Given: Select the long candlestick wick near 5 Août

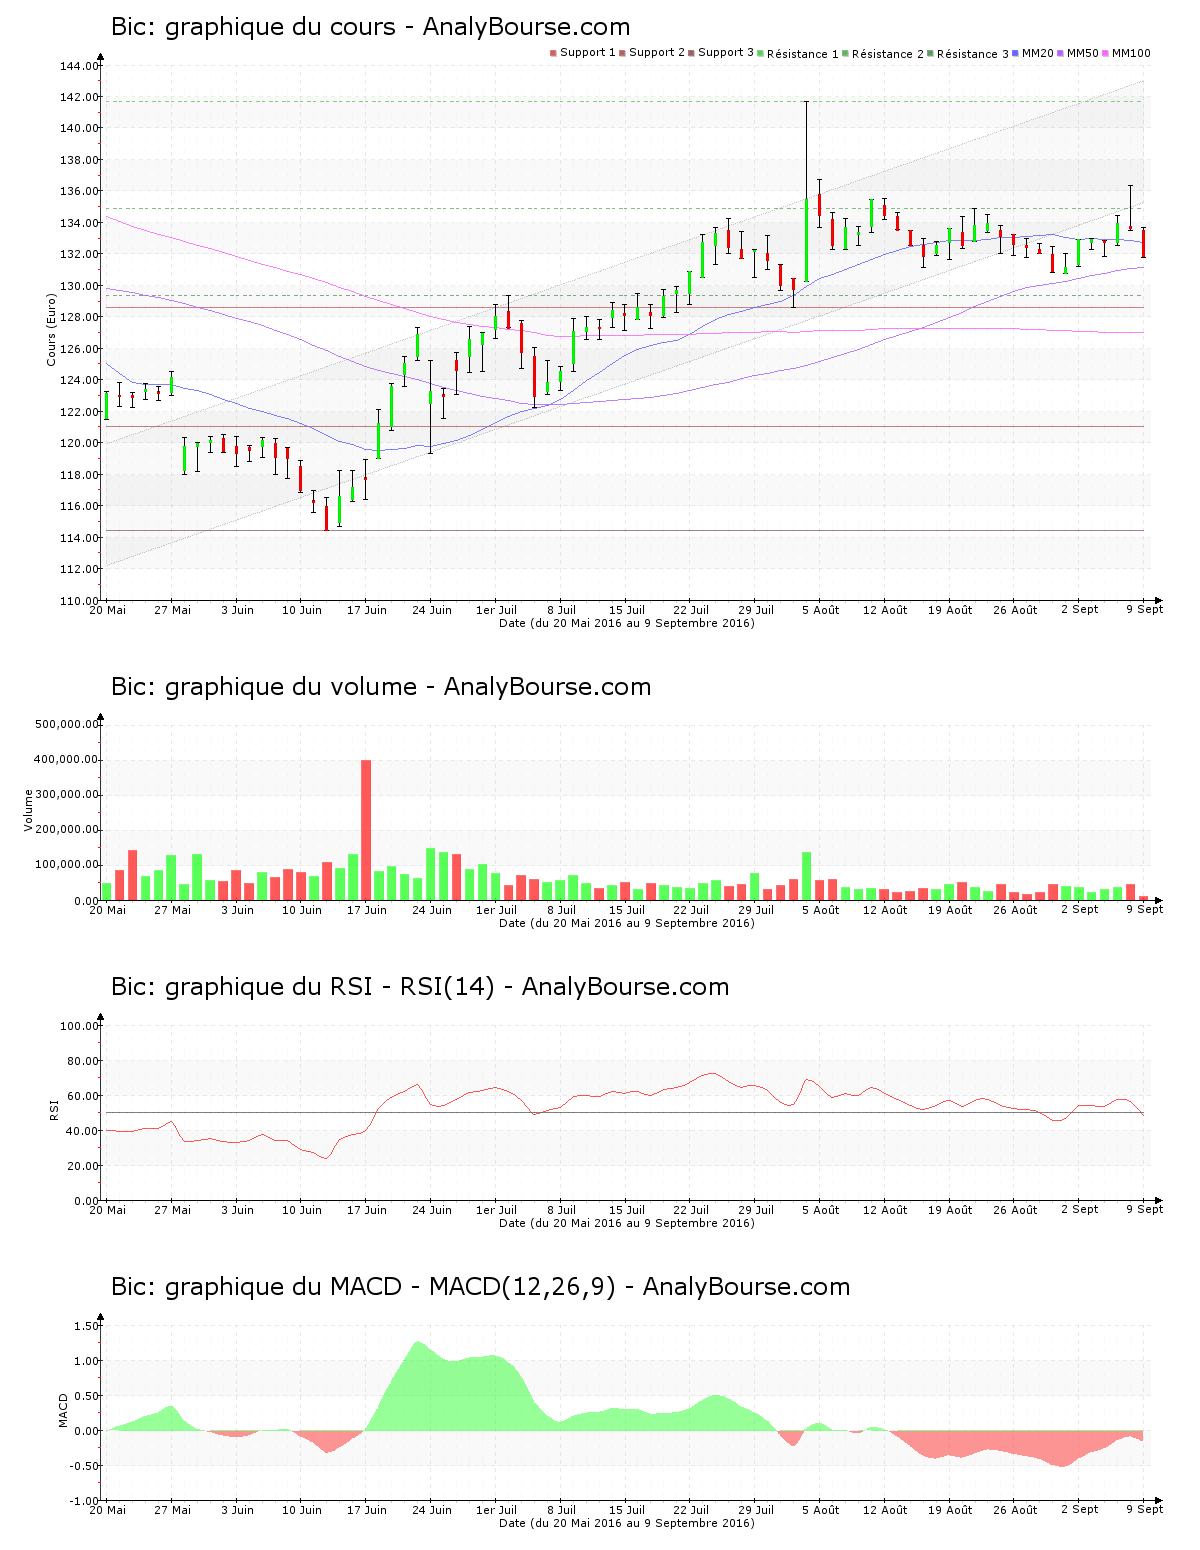Looking at the screenshot, I should (806, 150).
